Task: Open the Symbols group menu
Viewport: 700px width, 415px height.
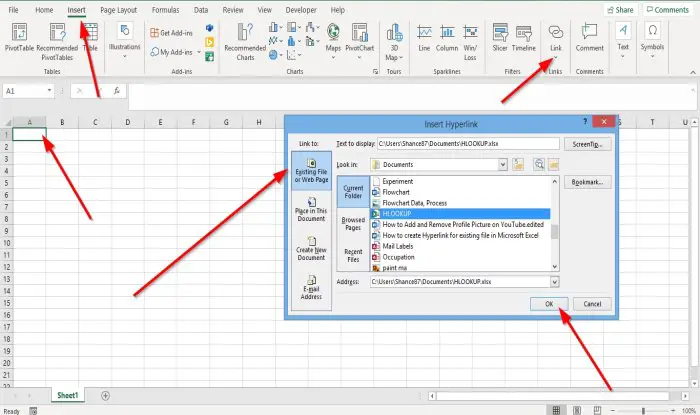Action: tap(652, 40)
